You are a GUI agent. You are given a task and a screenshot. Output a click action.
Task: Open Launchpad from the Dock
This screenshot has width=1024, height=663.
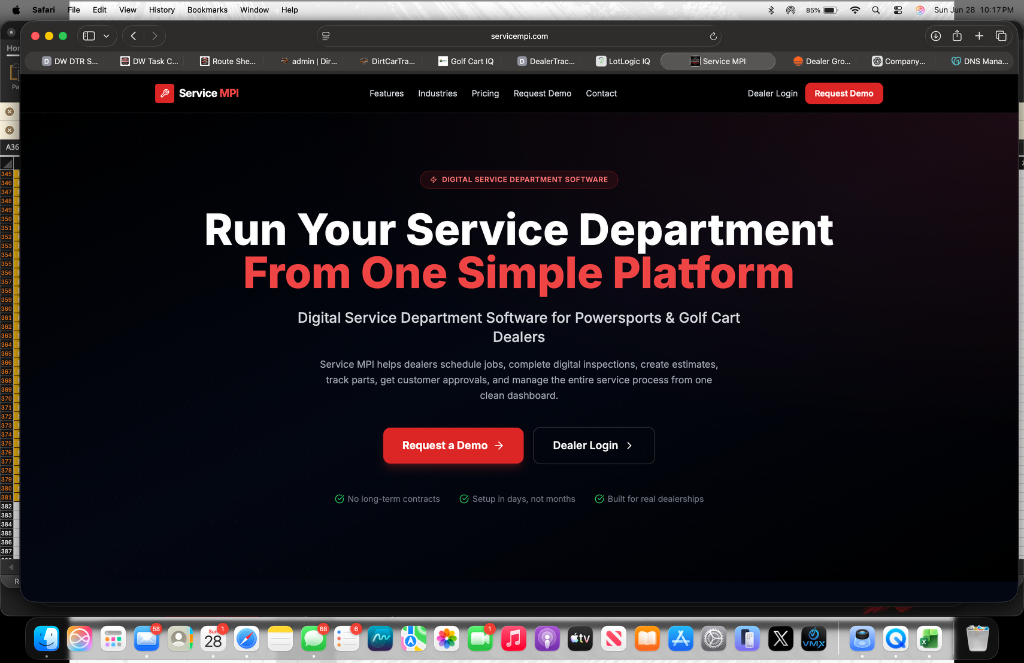113,639
